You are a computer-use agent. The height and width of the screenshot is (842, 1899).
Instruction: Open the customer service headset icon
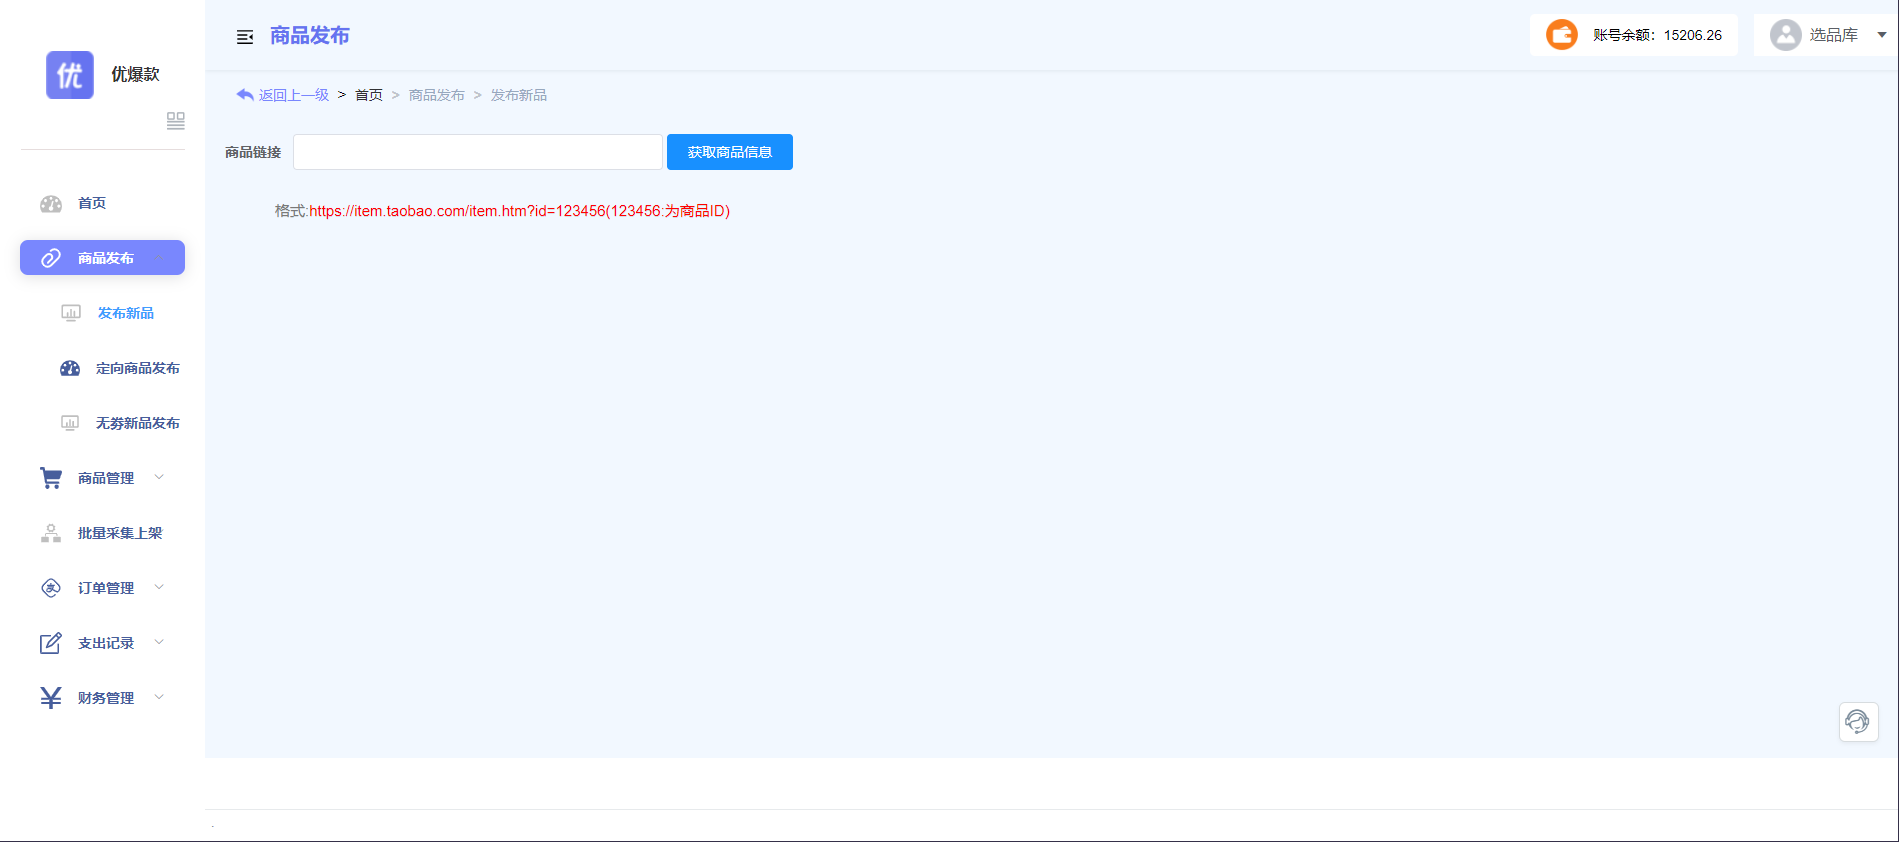coord(1858,721)
